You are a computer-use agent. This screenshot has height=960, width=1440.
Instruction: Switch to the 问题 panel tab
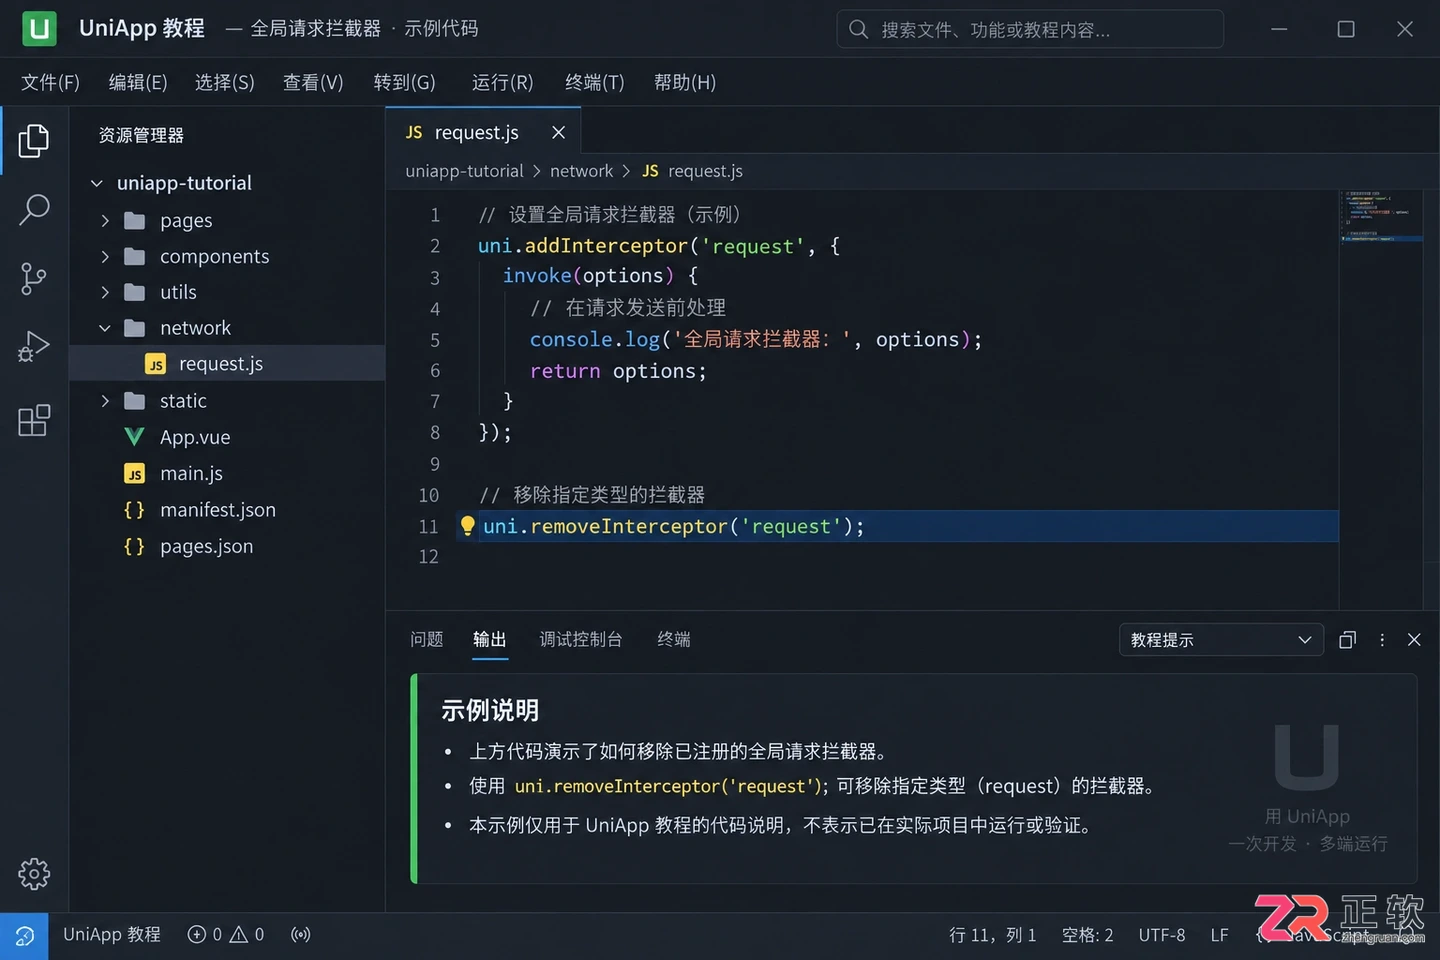coord(427,639)
